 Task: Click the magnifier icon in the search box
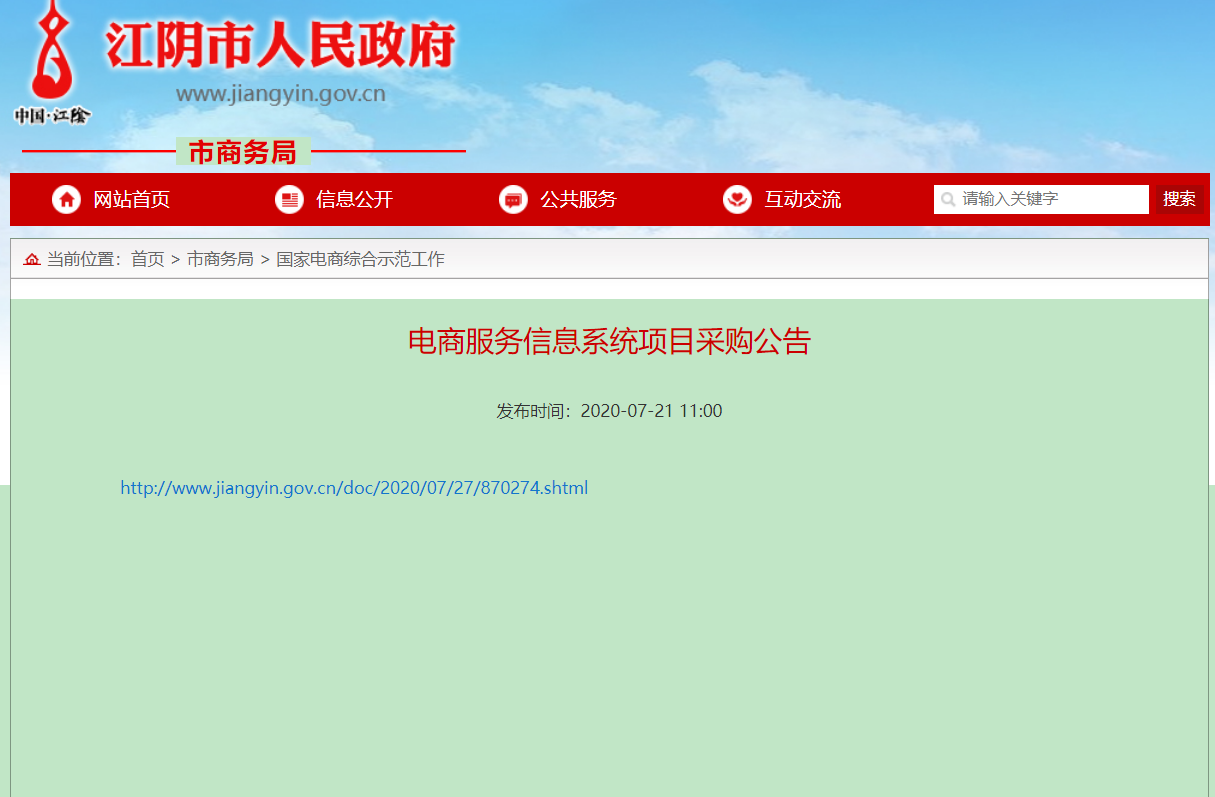[948, 200]
